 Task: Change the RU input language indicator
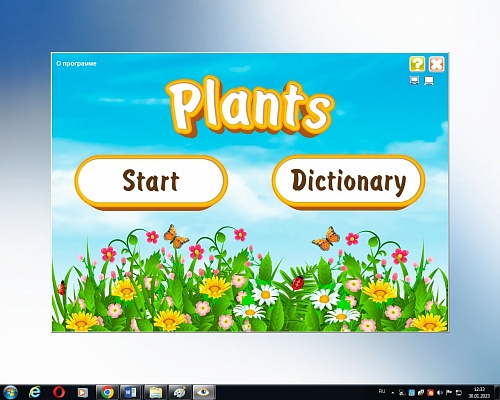coord(382,391)
